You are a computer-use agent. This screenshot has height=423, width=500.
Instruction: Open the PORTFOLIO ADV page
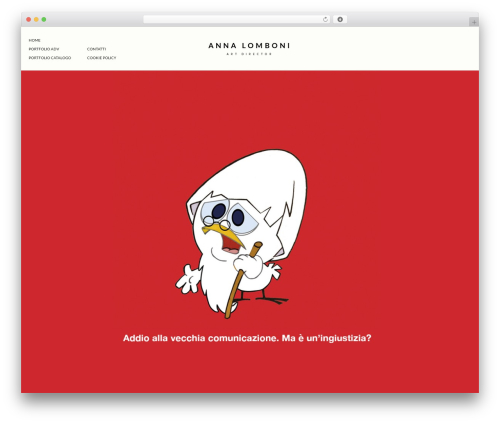[44, 49]
